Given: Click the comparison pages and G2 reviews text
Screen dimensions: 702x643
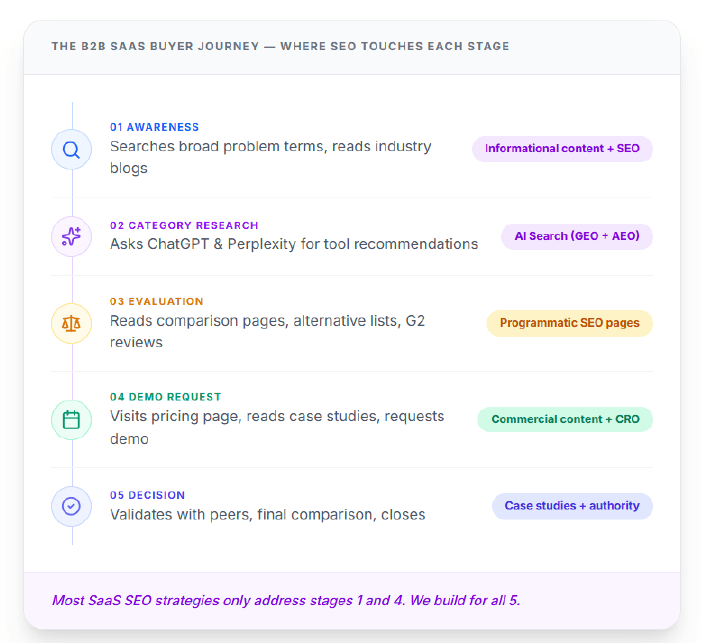Looking at the screenshot, I should tap(267, 331).
